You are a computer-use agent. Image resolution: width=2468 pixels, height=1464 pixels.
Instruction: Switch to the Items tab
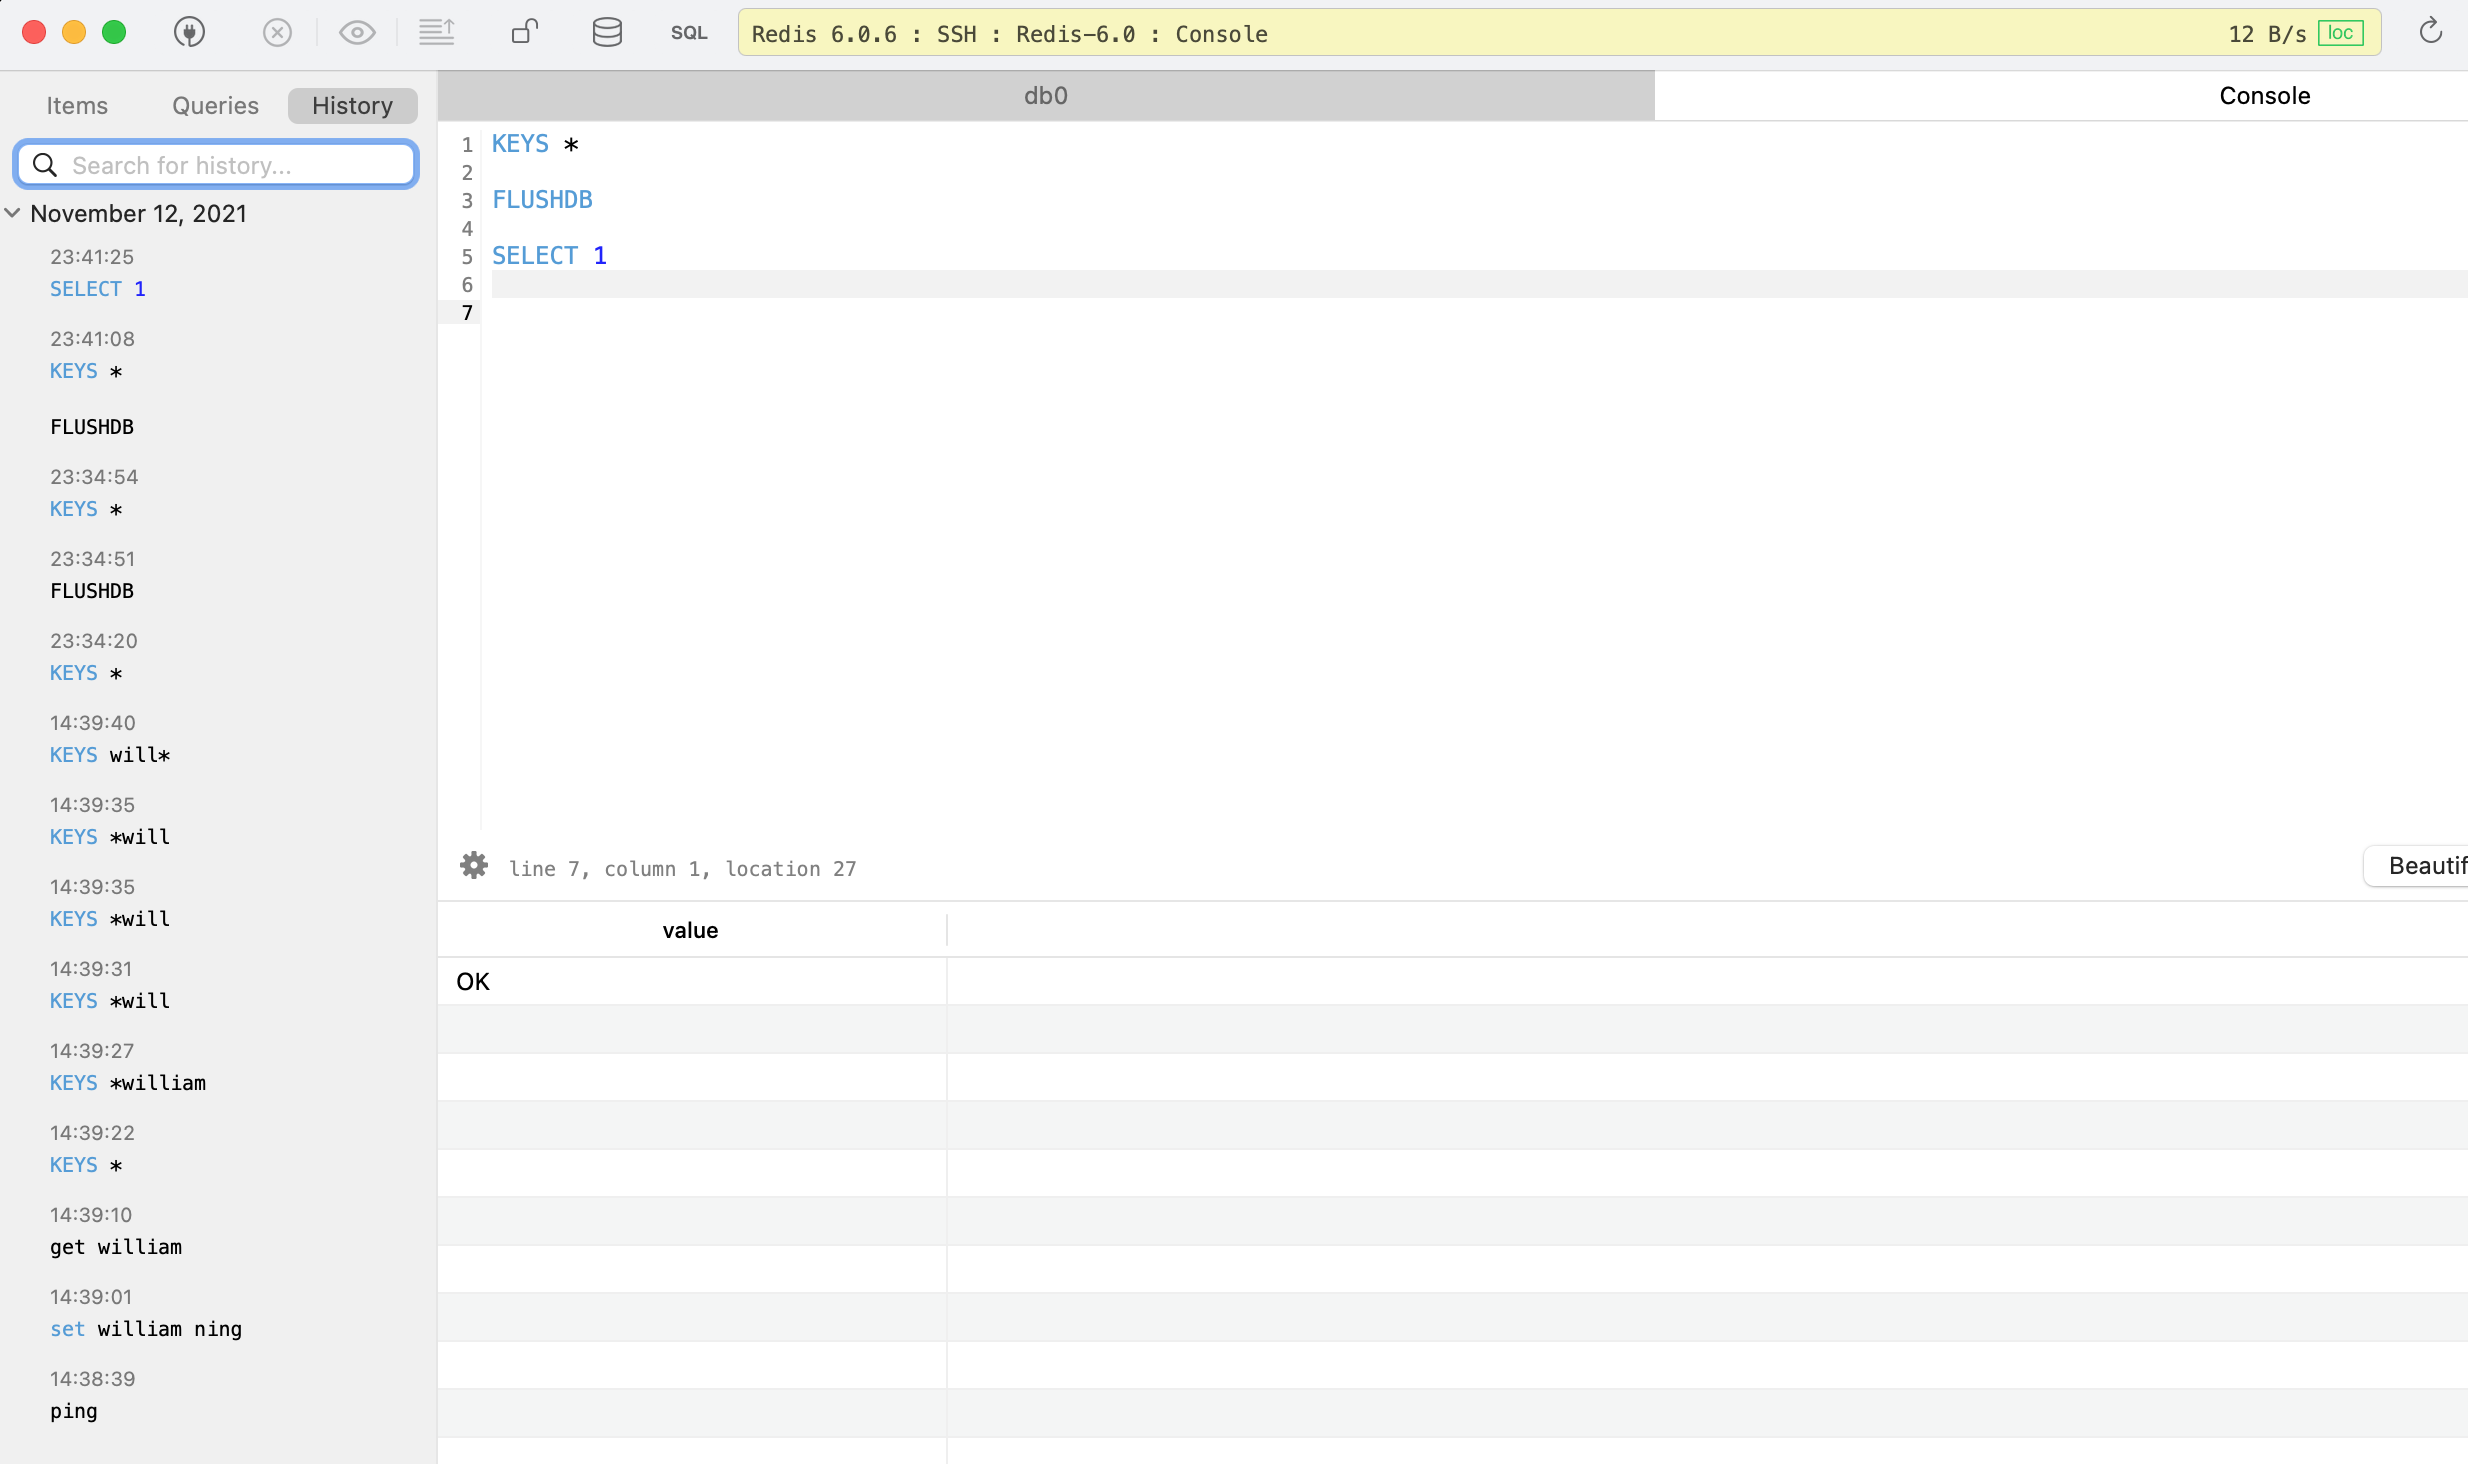tap(77, 105)
